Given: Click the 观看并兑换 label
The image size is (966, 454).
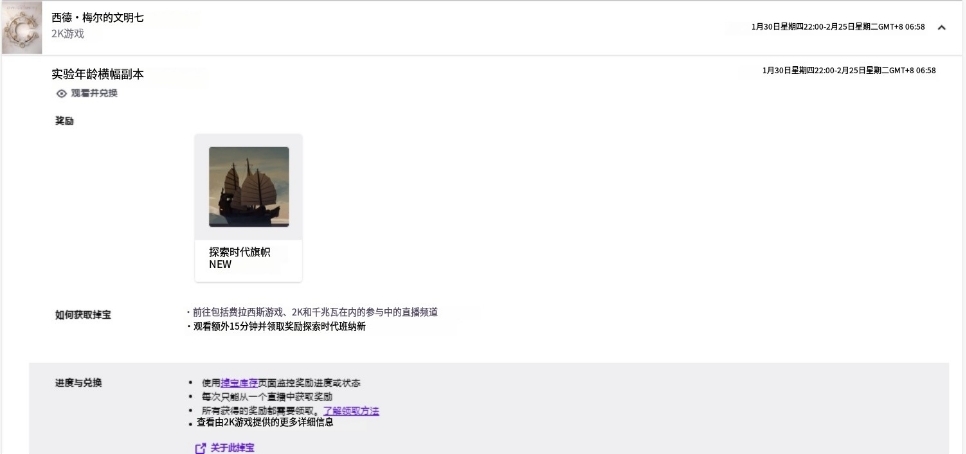Looking at the screenshot, I should 94,94.
